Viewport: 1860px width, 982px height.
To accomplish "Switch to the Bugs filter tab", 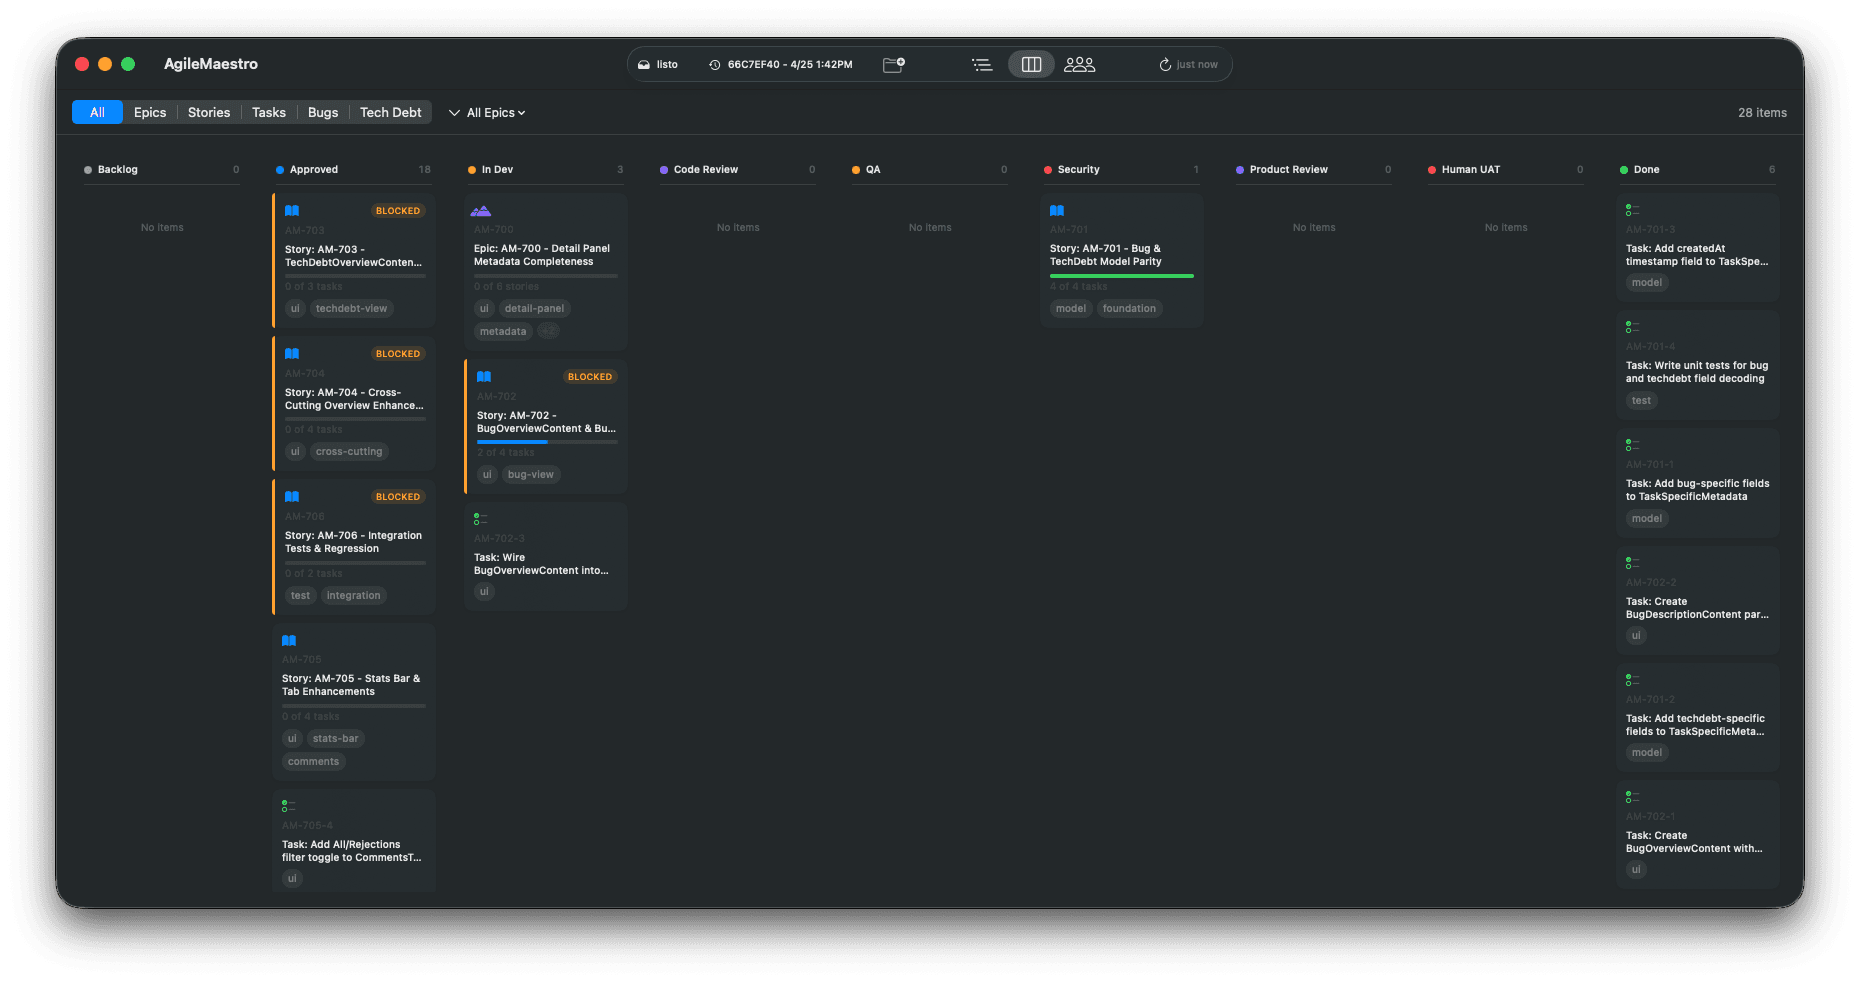I will (x=323, y=112).
